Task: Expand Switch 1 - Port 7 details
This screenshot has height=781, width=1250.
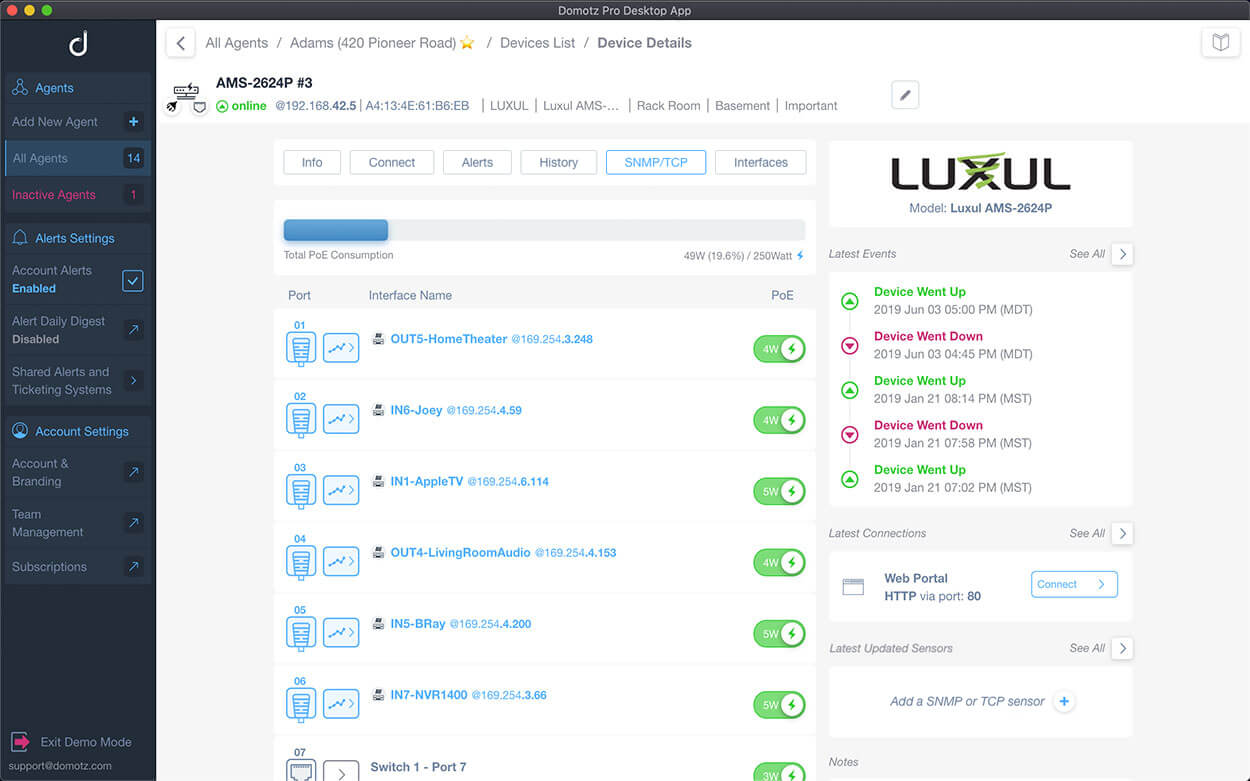Action: [341, 770]
